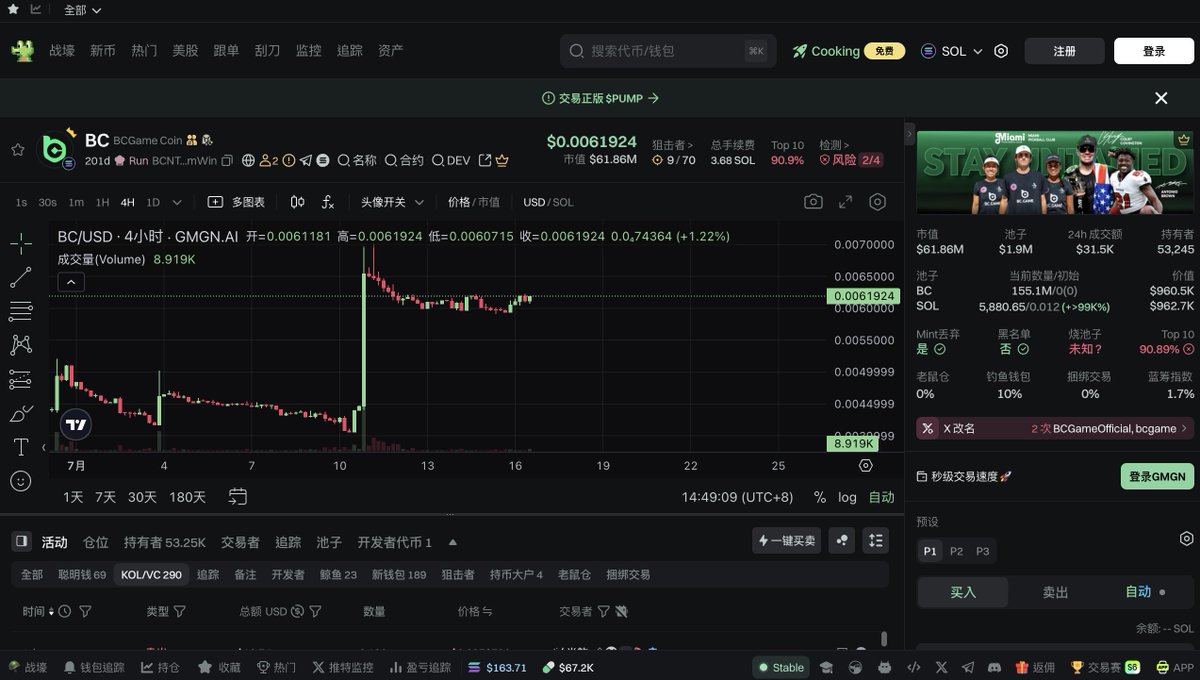Open the Fibonacci retracement tool
Viewport: 1200px width, 680px height.
pos(20,311)
